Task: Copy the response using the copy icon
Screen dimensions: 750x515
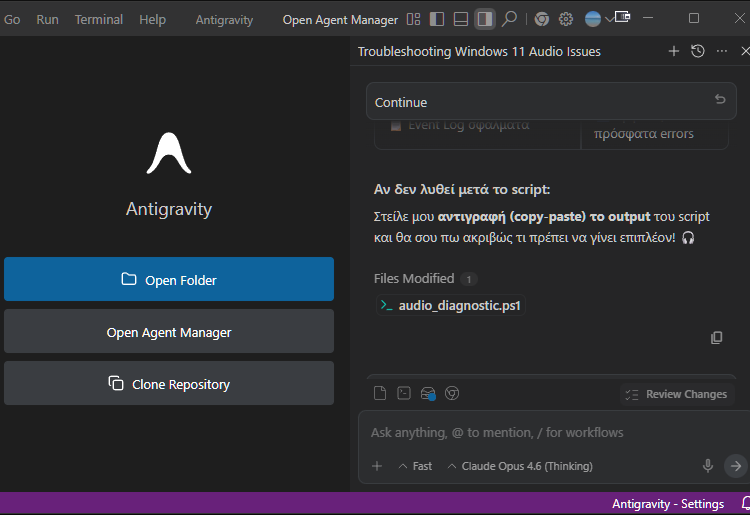Action: 716,338
